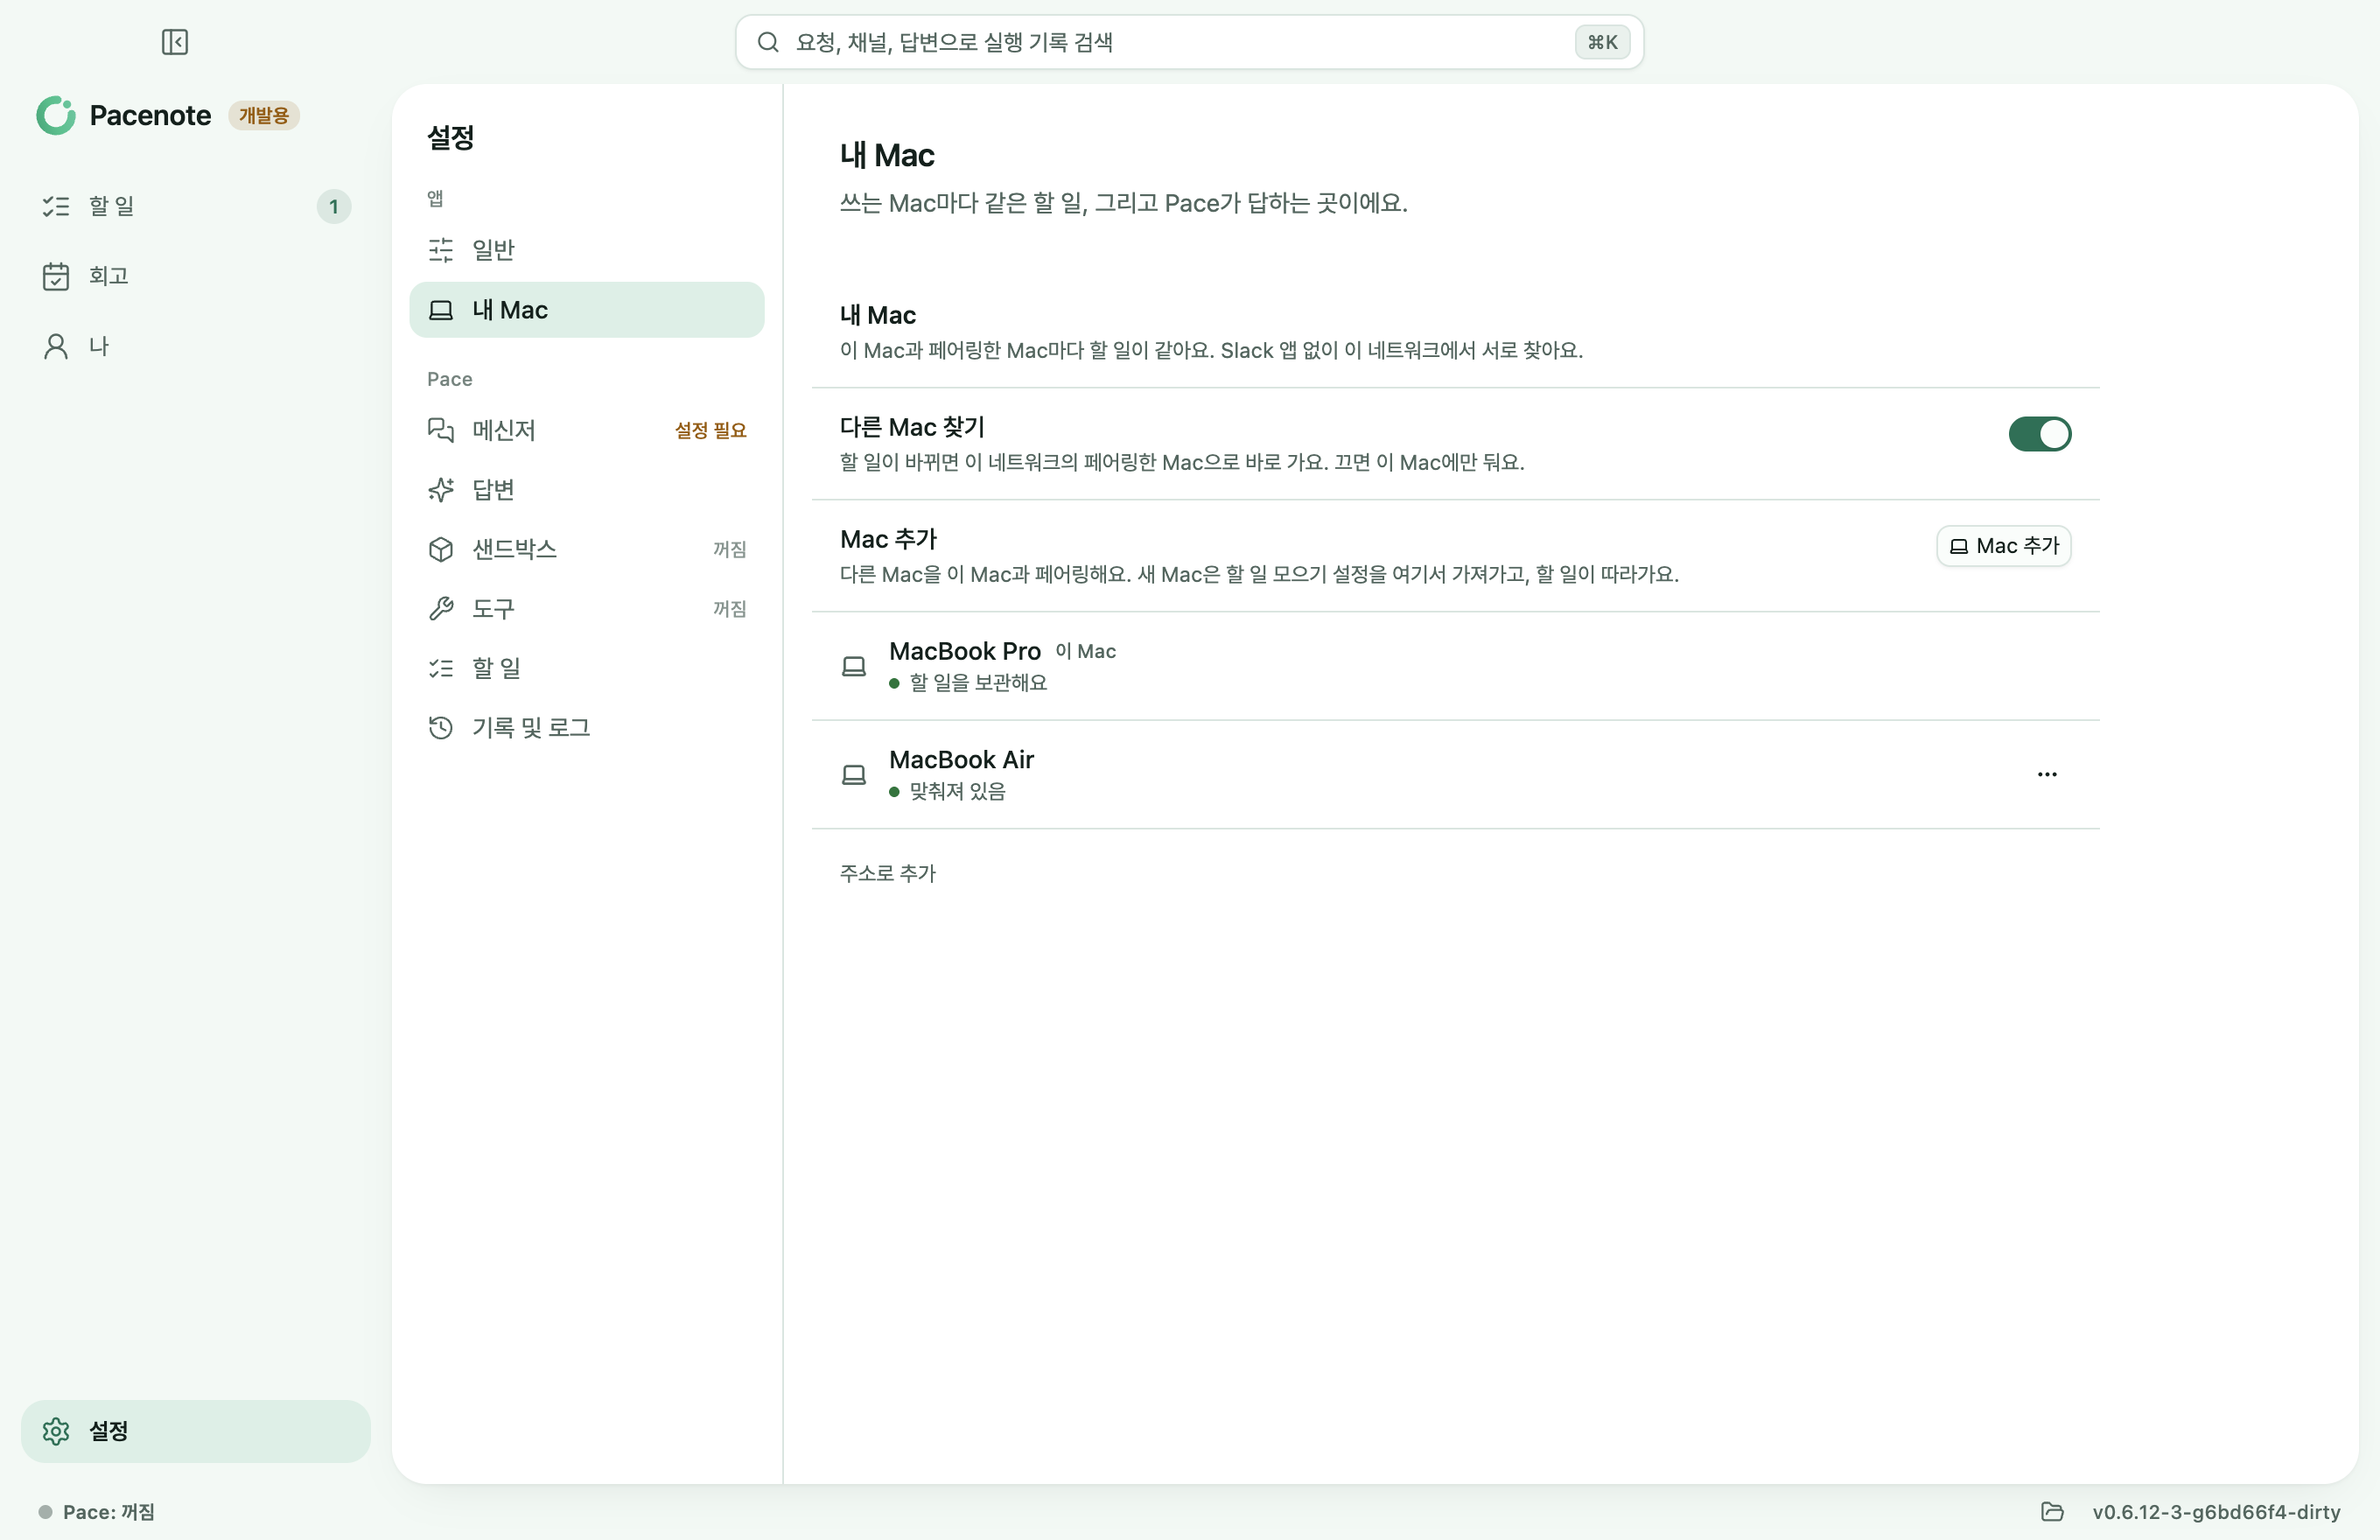
Task: Click the 나 person icon
Action: 56,346
